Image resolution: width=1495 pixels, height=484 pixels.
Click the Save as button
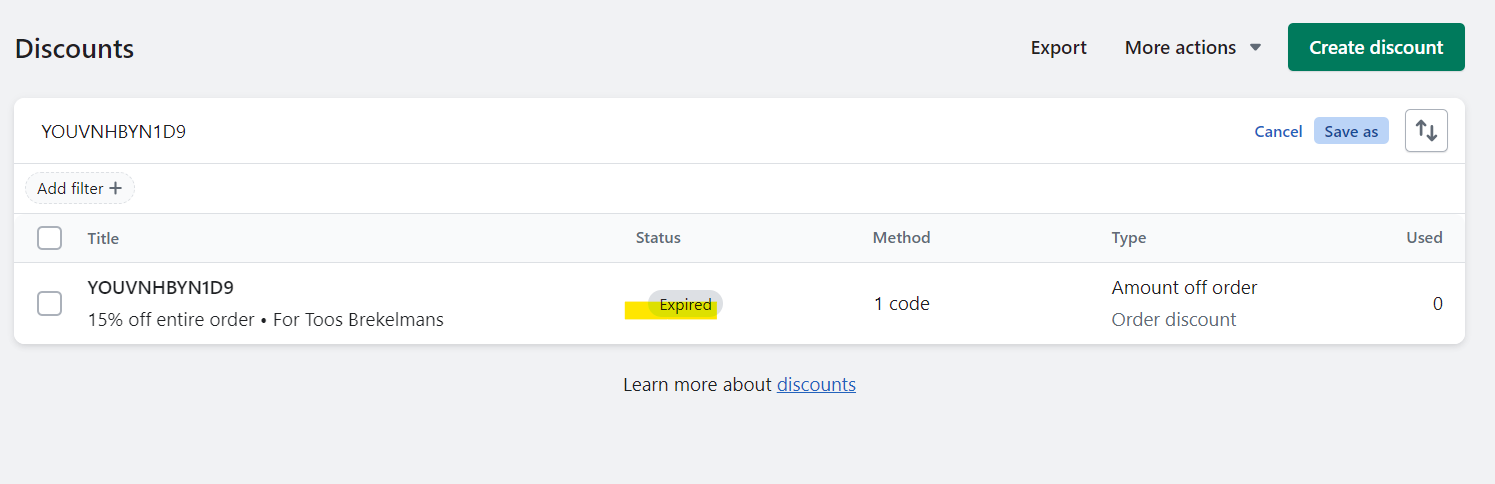pyautogui.click(x=1350, y=132)
